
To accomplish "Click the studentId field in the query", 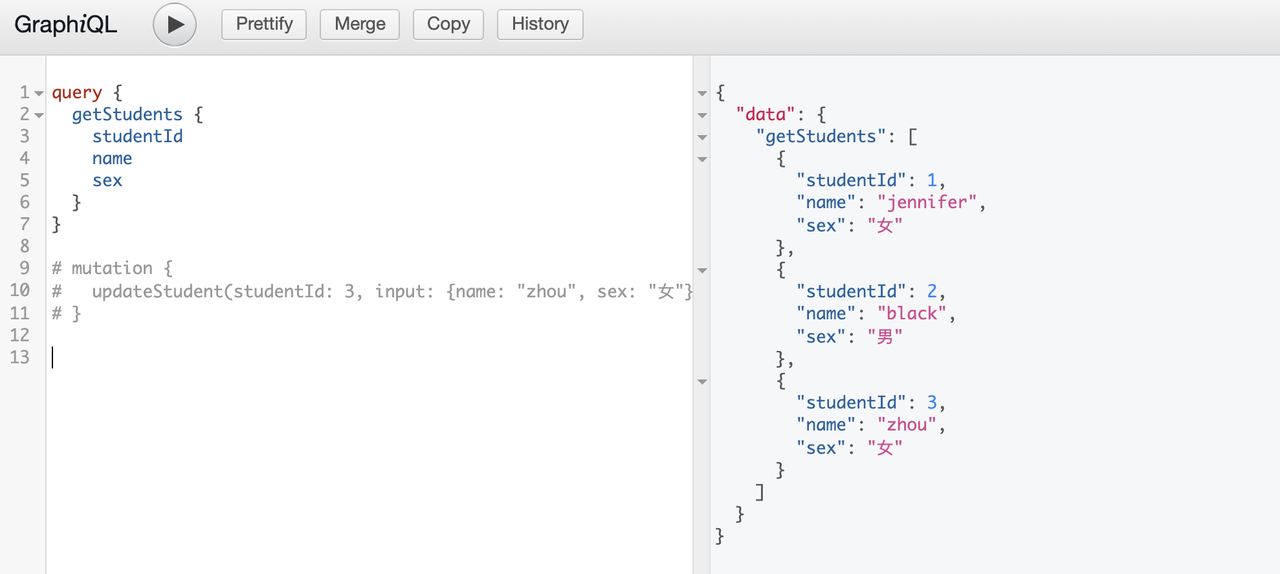I will [137, 136].
